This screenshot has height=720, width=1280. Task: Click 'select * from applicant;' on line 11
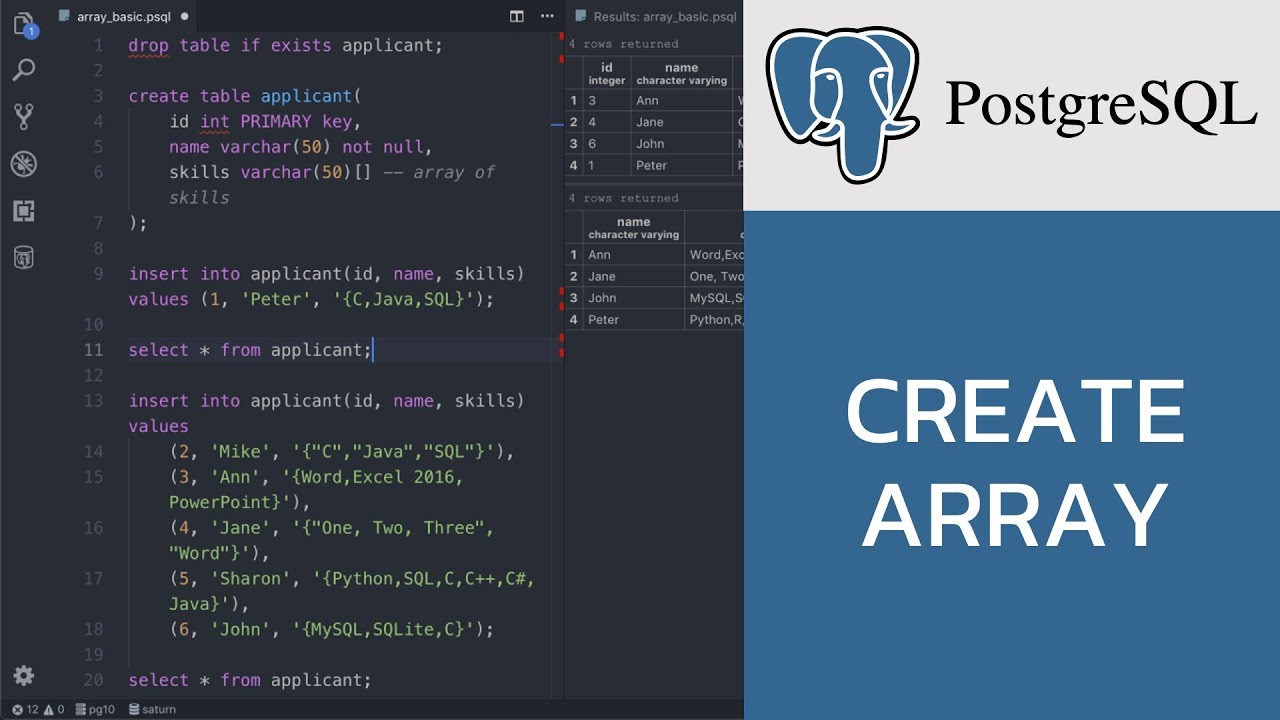point(250,350)
